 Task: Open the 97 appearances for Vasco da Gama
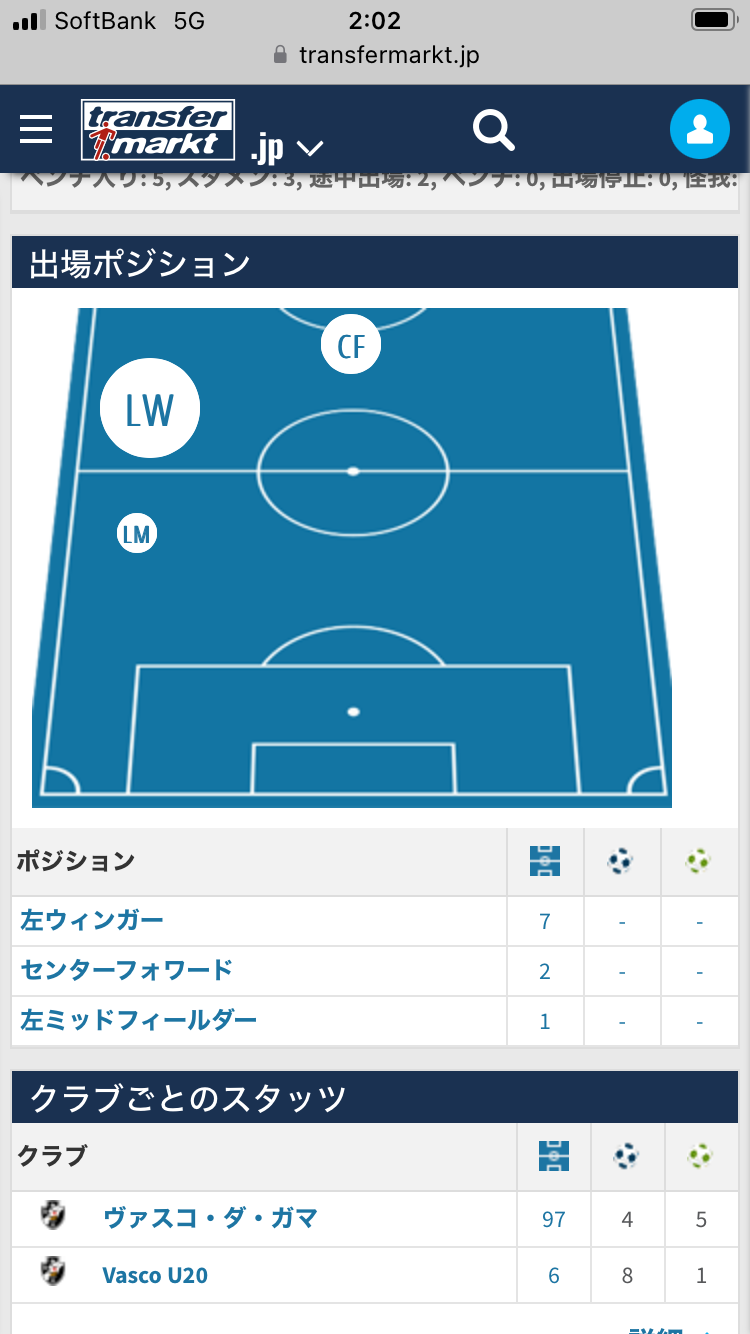[554, 1219]
